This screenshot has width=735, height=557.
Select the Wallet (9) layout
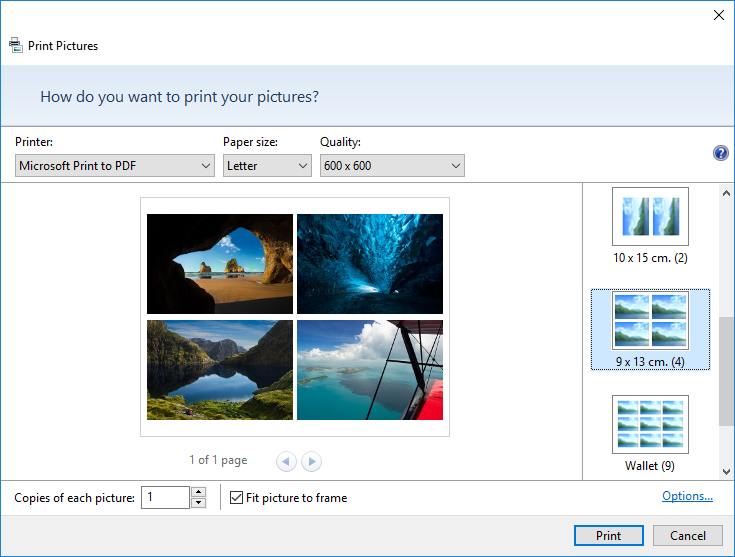tap(650, 434)
